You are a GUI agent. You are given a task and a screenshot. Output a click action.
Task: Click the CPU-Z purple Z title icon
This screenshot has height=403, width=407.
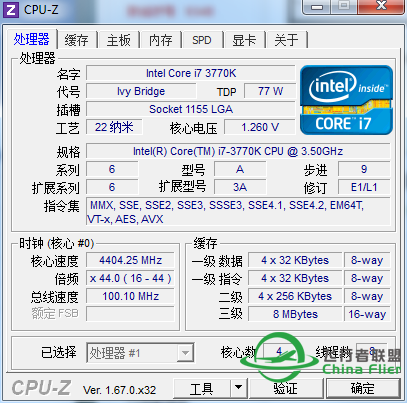11,10
